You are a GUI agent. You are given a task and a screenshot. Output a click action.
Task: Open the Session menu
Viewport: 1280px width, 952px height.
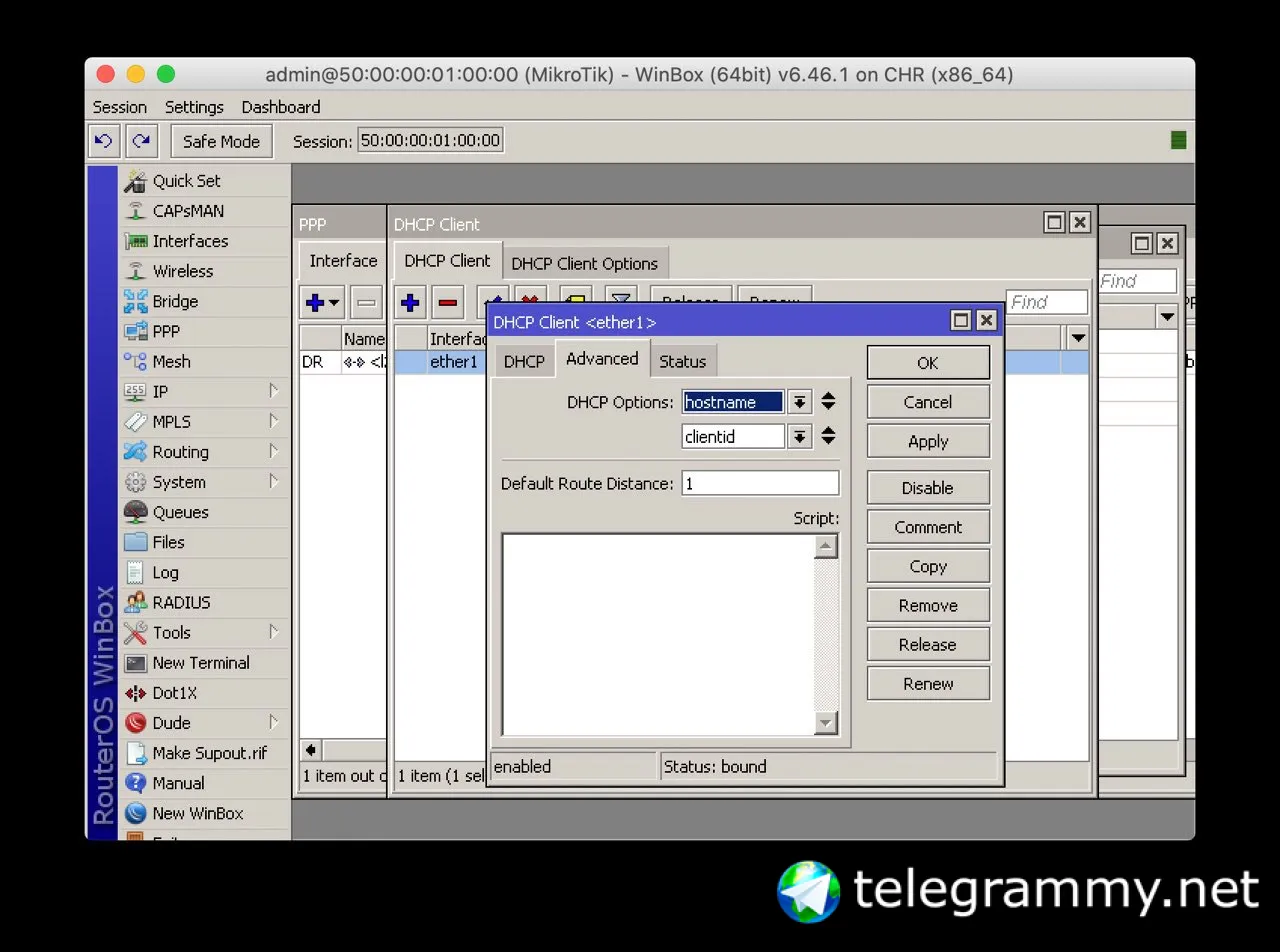click(x=120, y=107)
